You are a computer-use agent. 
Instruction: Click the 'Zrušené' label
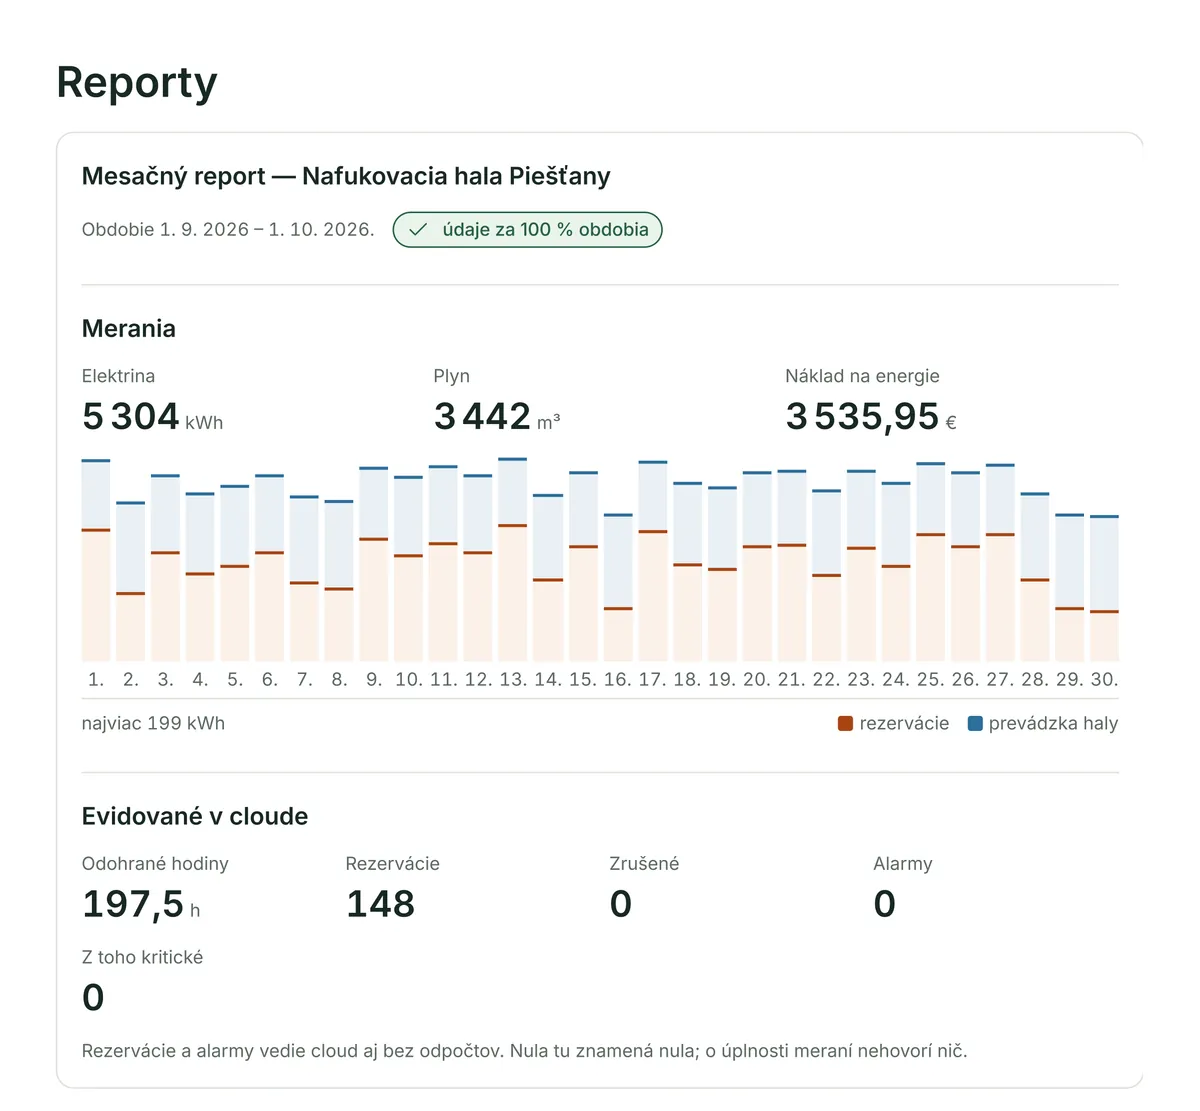click(x=644, y=863)
